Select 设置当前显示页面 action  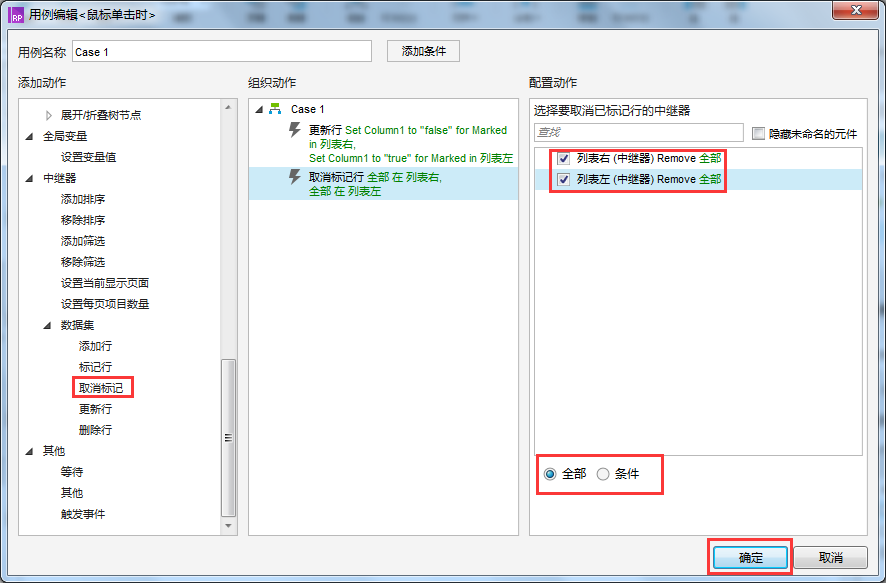click(105, 283)
